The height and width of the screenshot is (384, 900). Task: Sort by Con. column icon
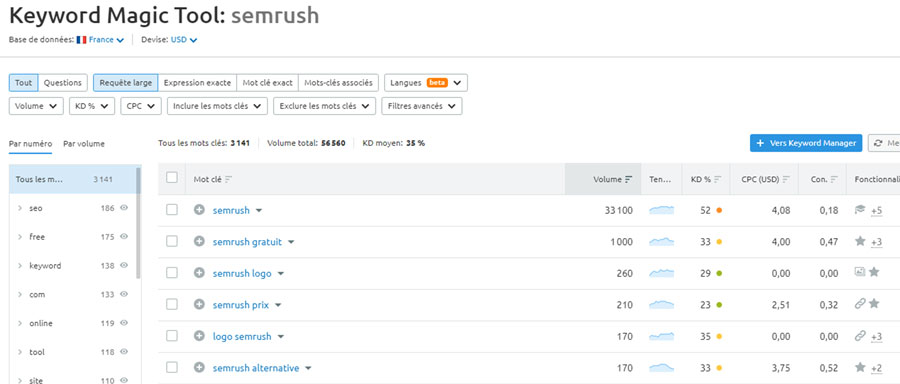[834, 179]
